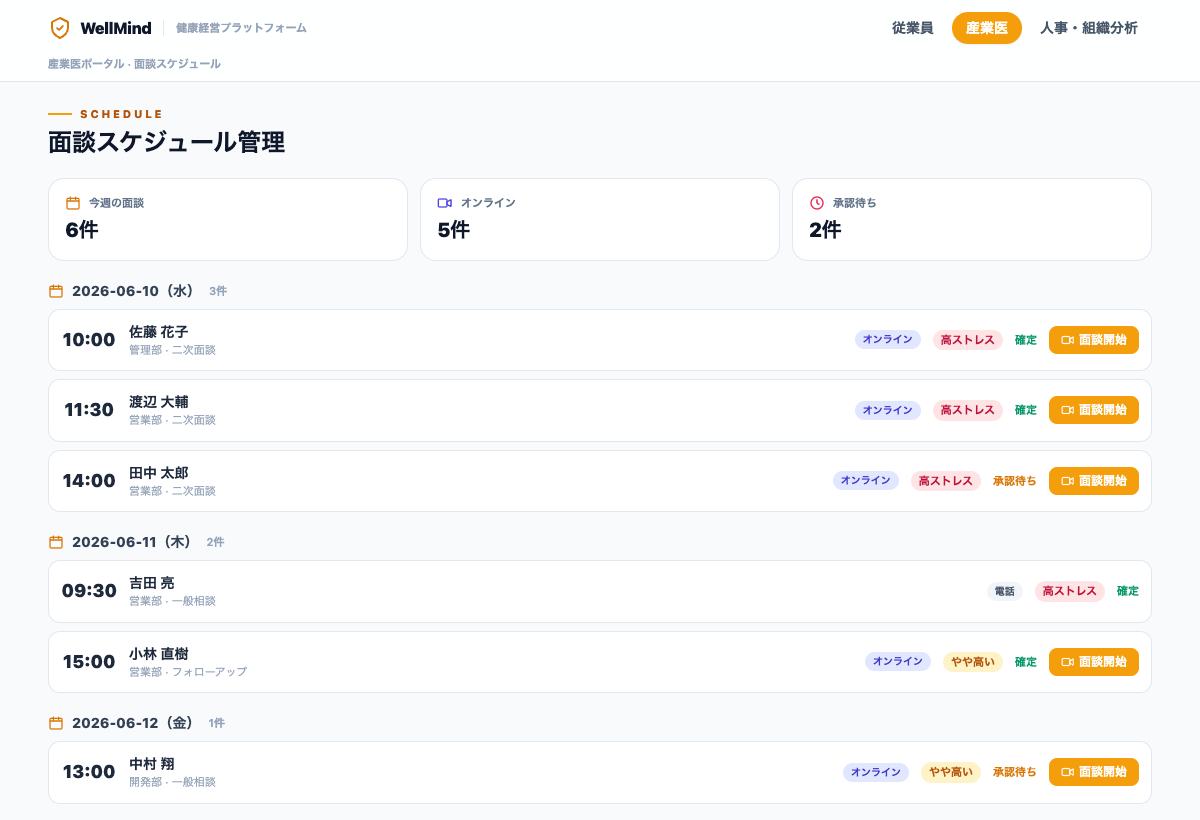Viewport: 1200px width, 820px height.
Task: Start interview with 中村 翔
Action: 1094,772
